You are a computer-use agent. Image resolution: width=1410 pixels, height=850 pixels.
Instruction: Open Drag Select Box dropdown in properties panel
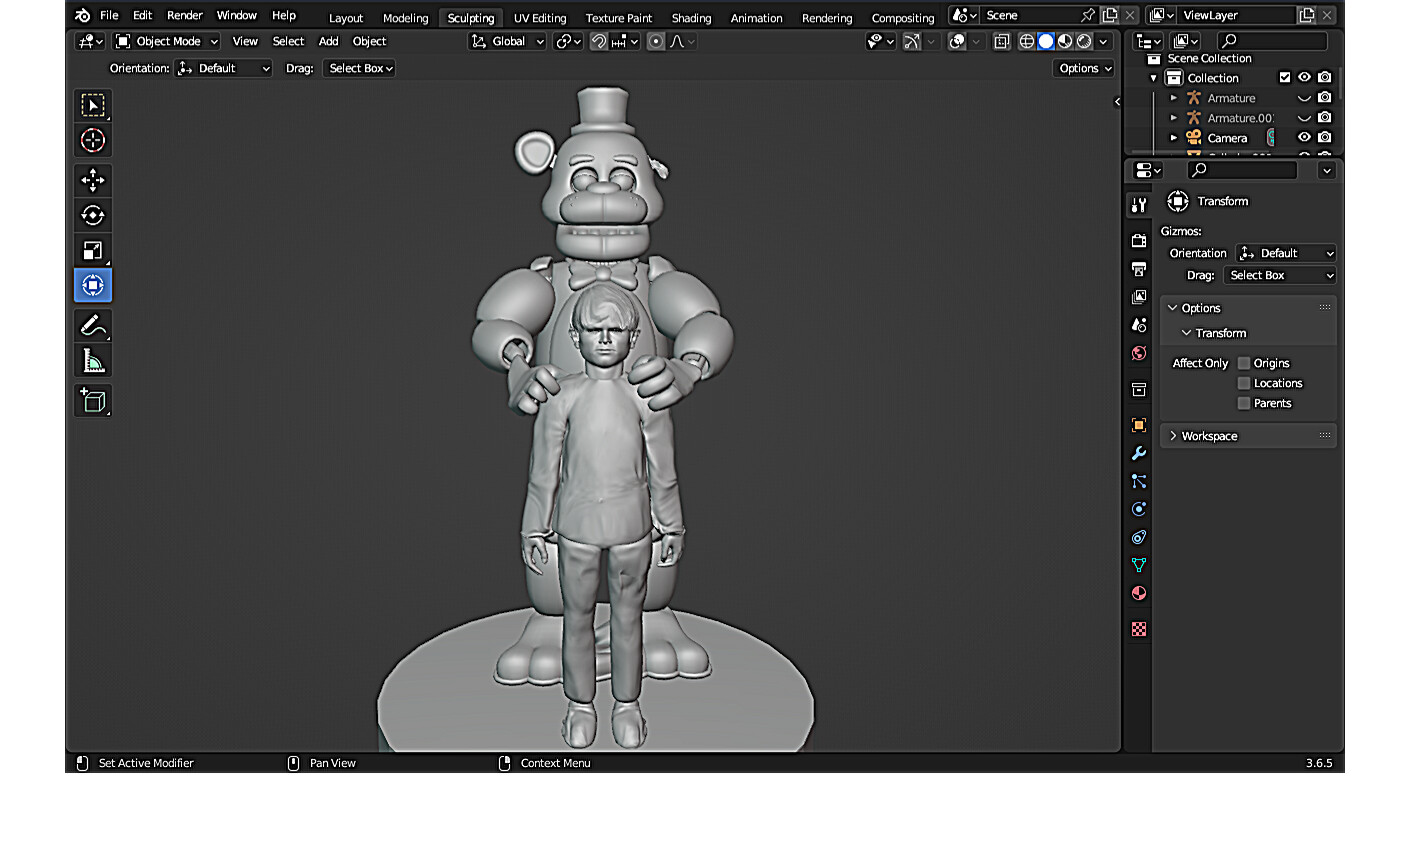pyautogui.click(x=1280, y=275)
